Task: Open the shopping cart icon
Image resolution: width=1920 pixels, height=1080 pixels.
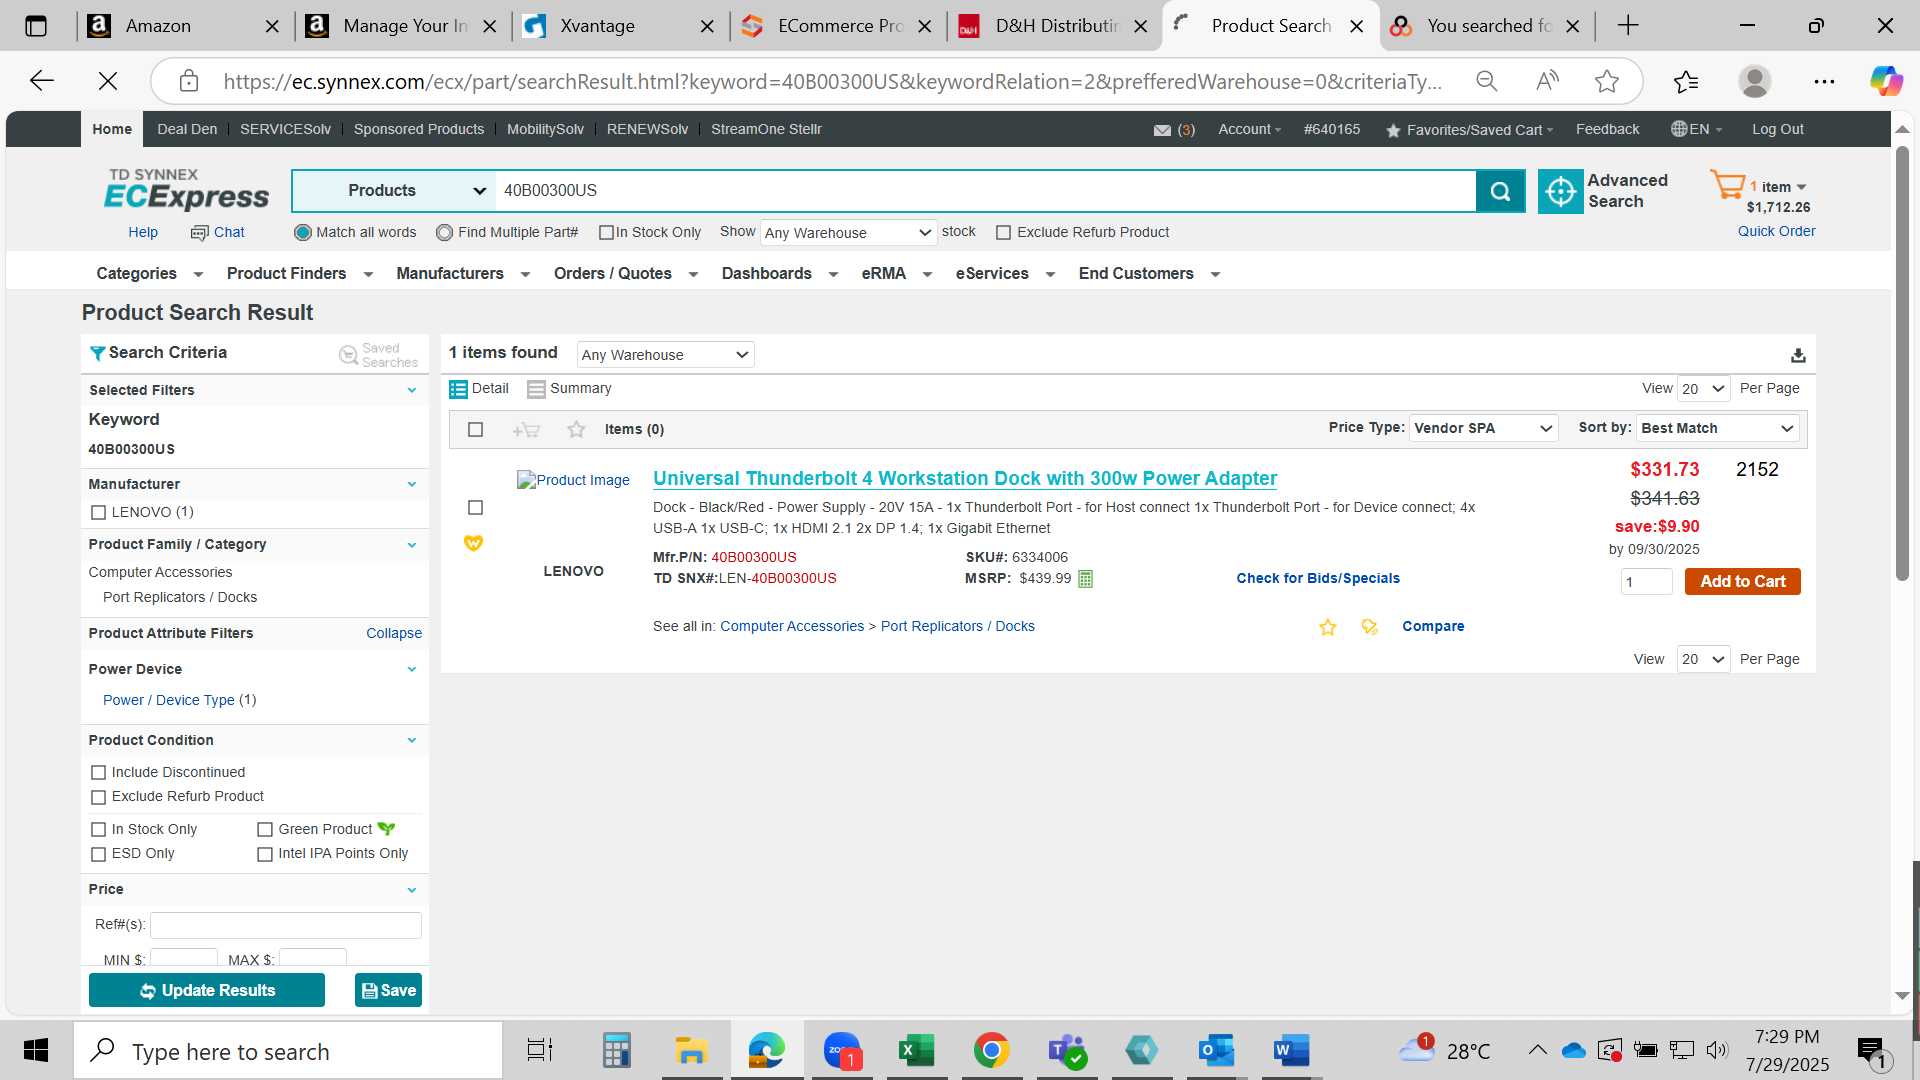Action: tap(1727, 186)
